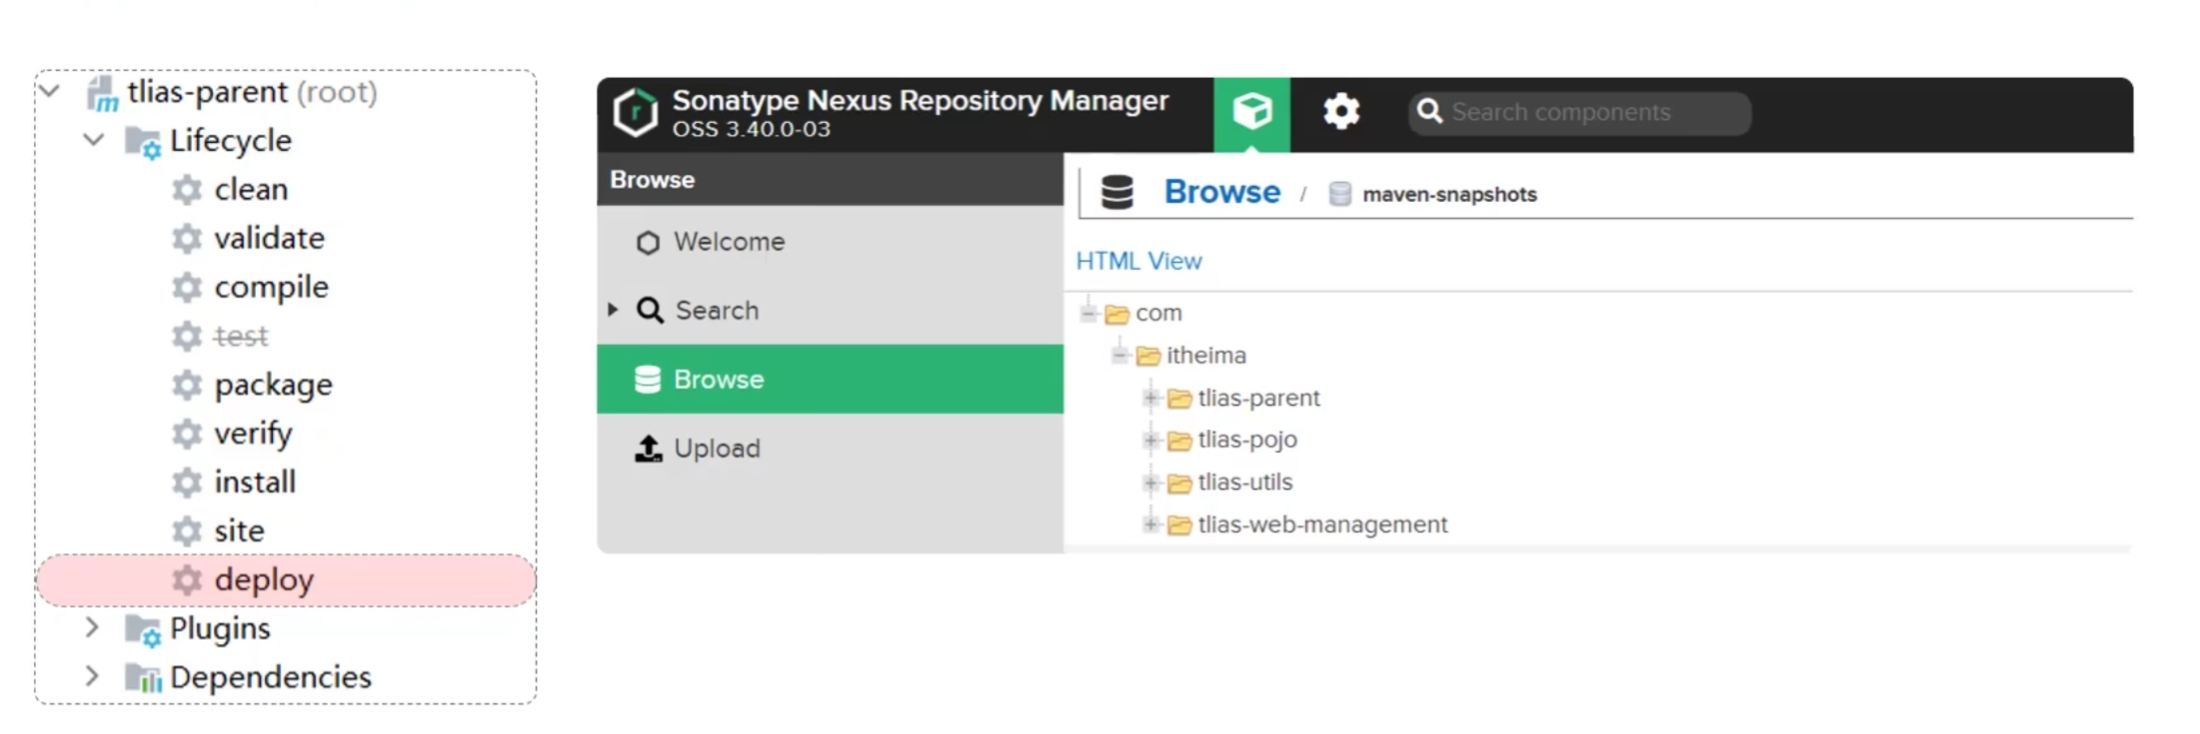Click the itheima folder icon
The height and width of the screenshot is (734, 2200).
[x=1148, y=356]
